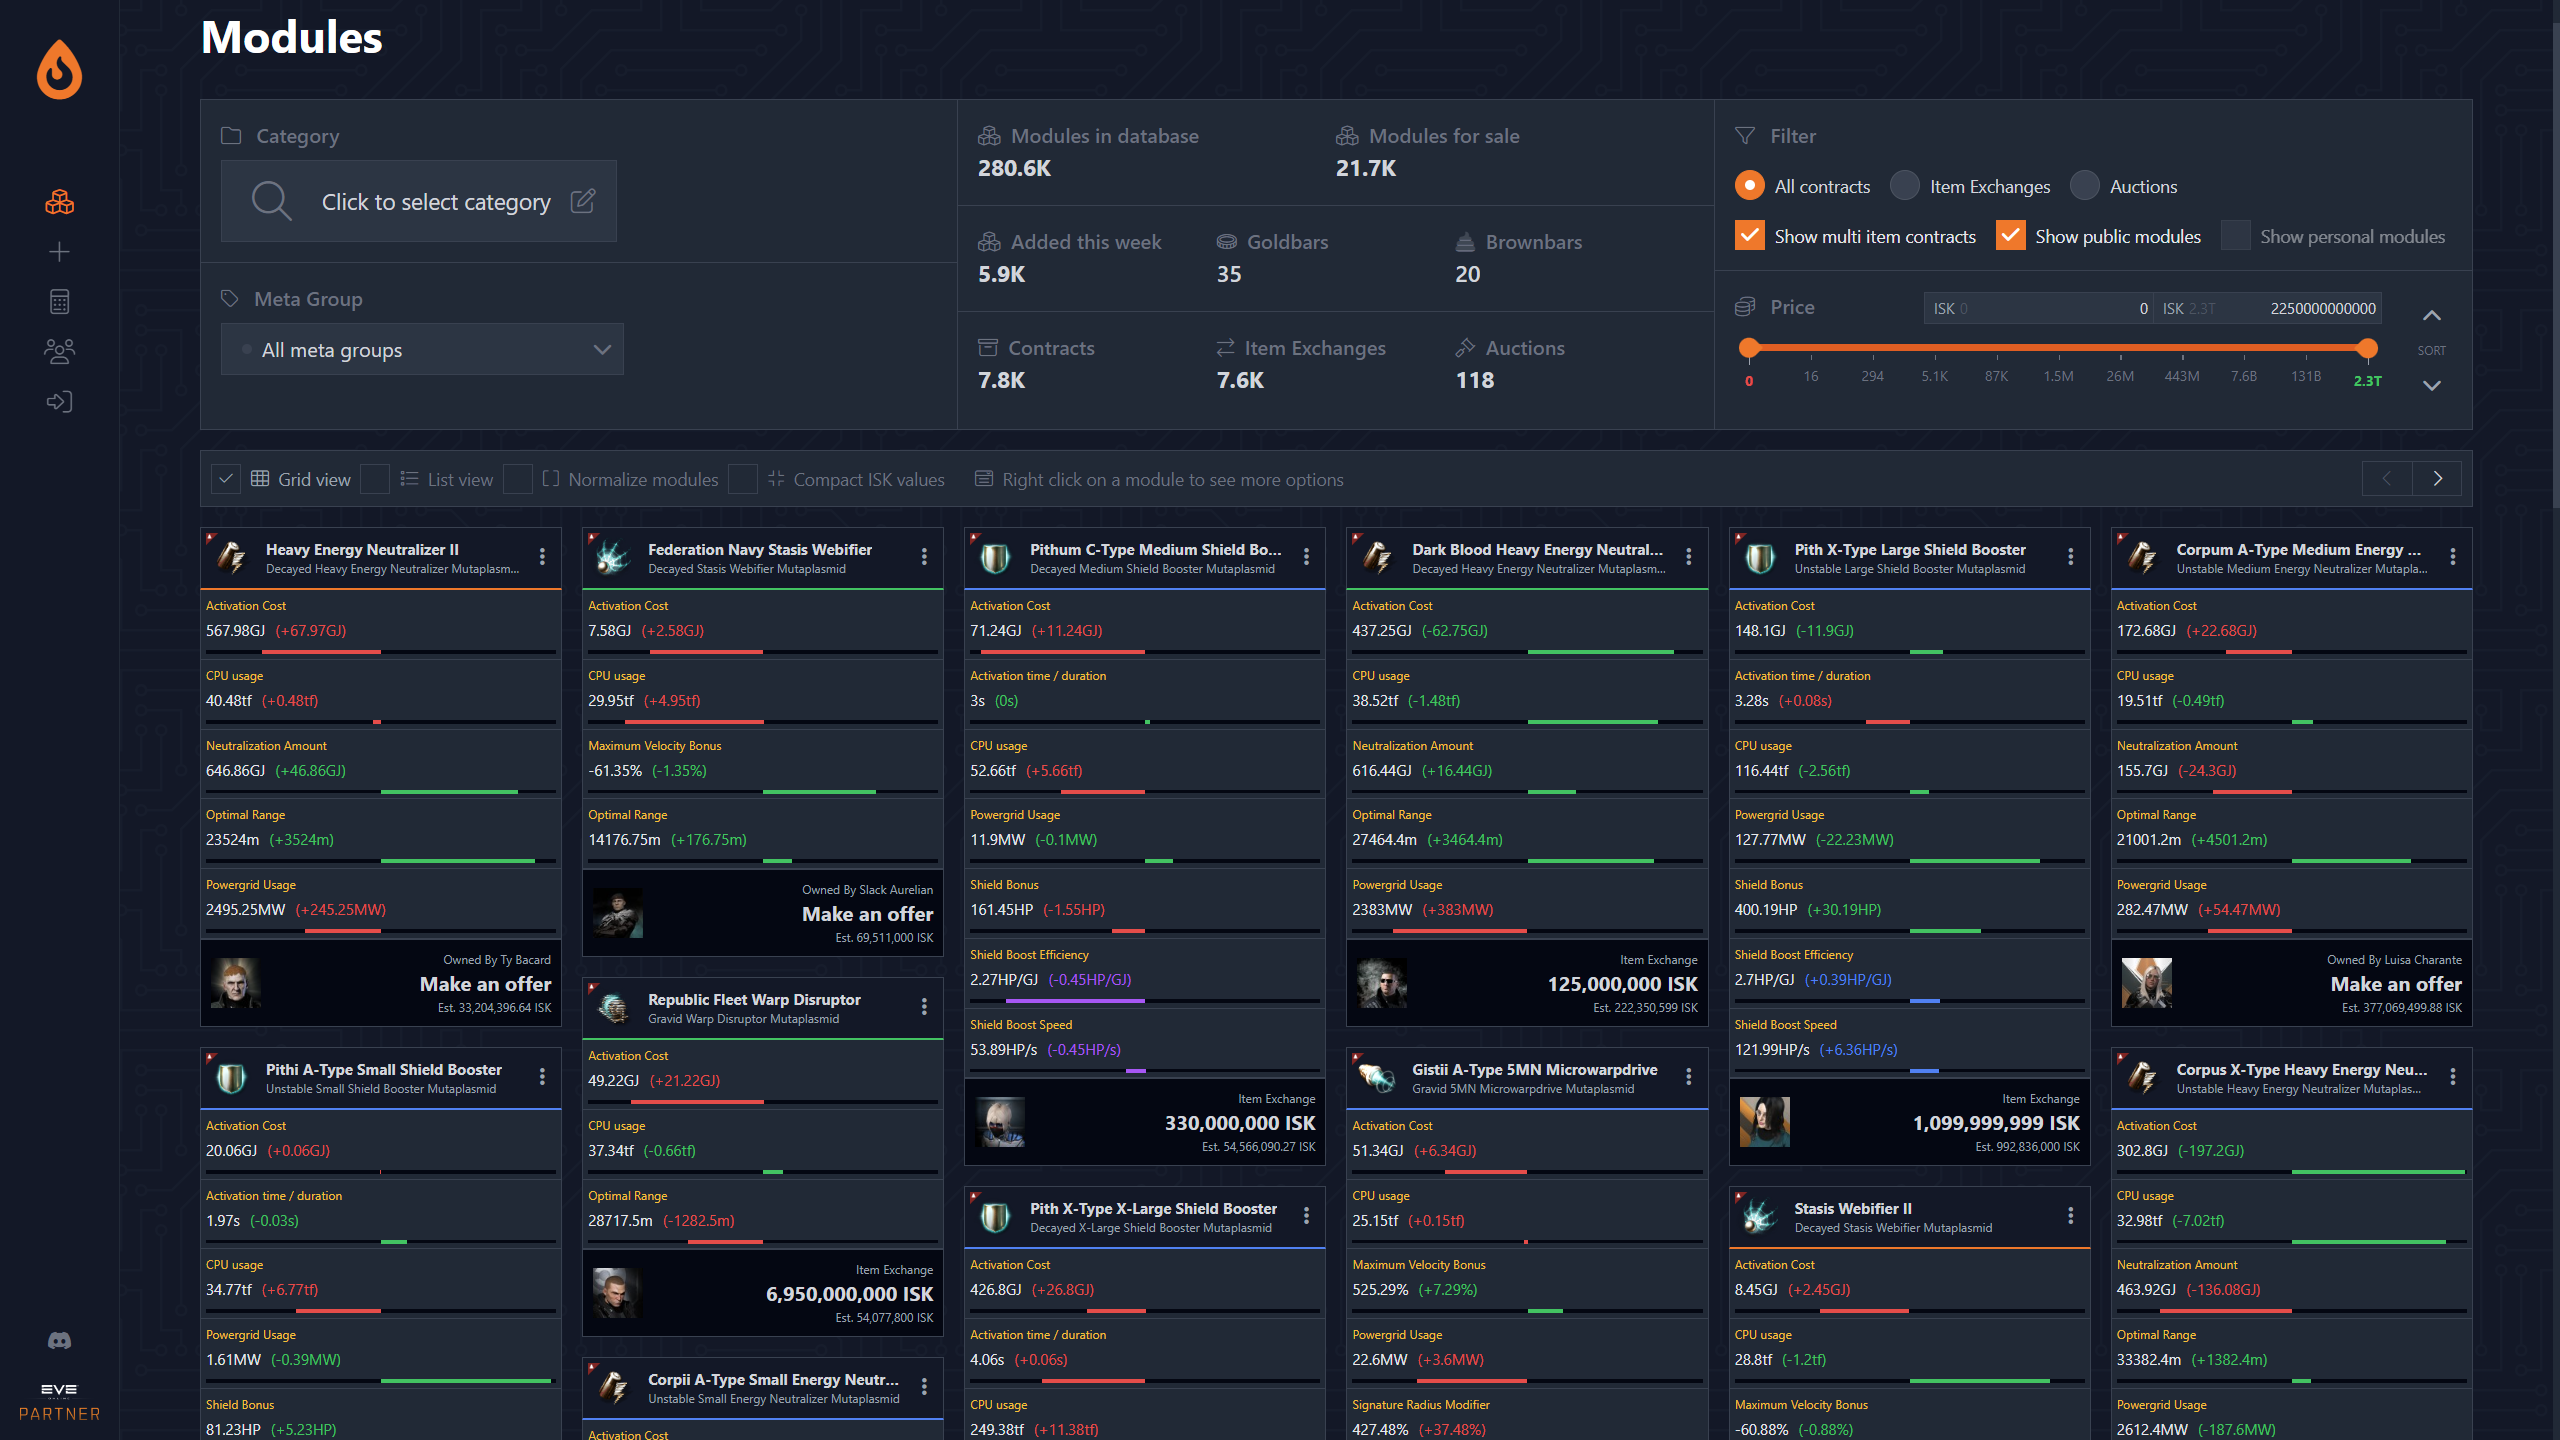
Task: Open options menu for Dark Blood Heavy Energy Neutralizer
Action: [1689, 556]
